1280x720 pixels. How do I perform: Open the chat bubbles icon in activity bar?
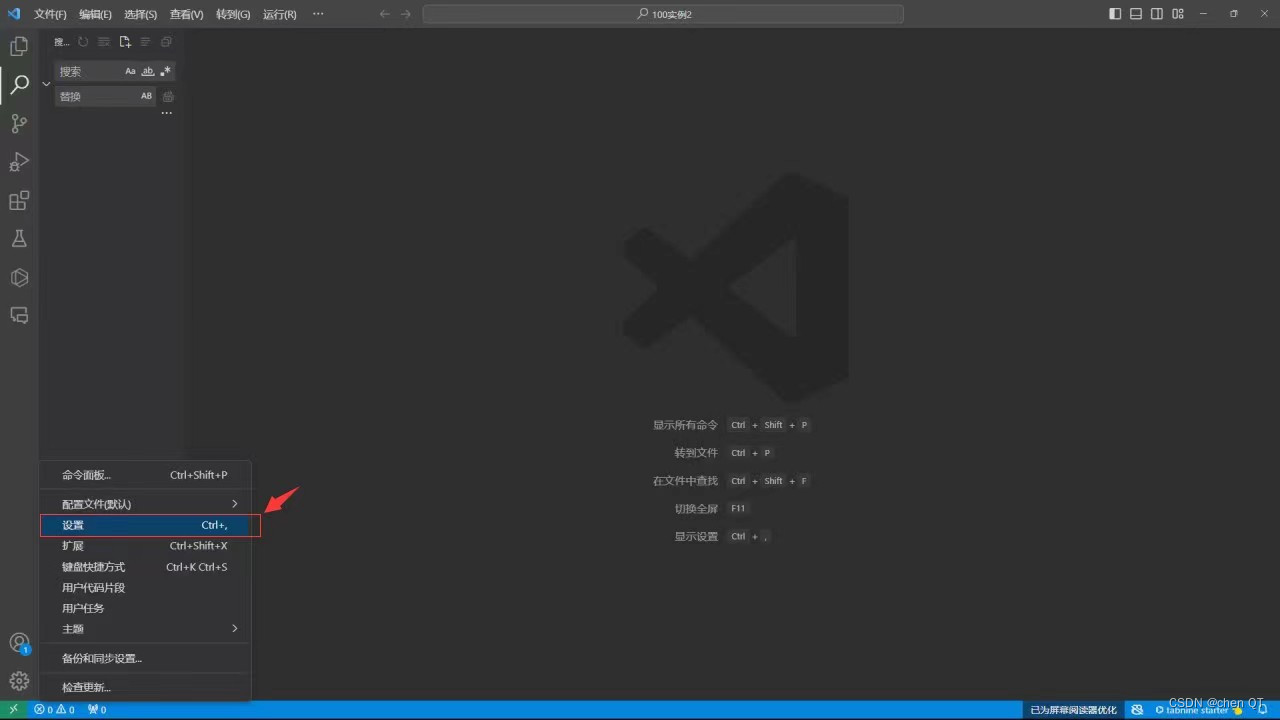(x=19, y=315)
